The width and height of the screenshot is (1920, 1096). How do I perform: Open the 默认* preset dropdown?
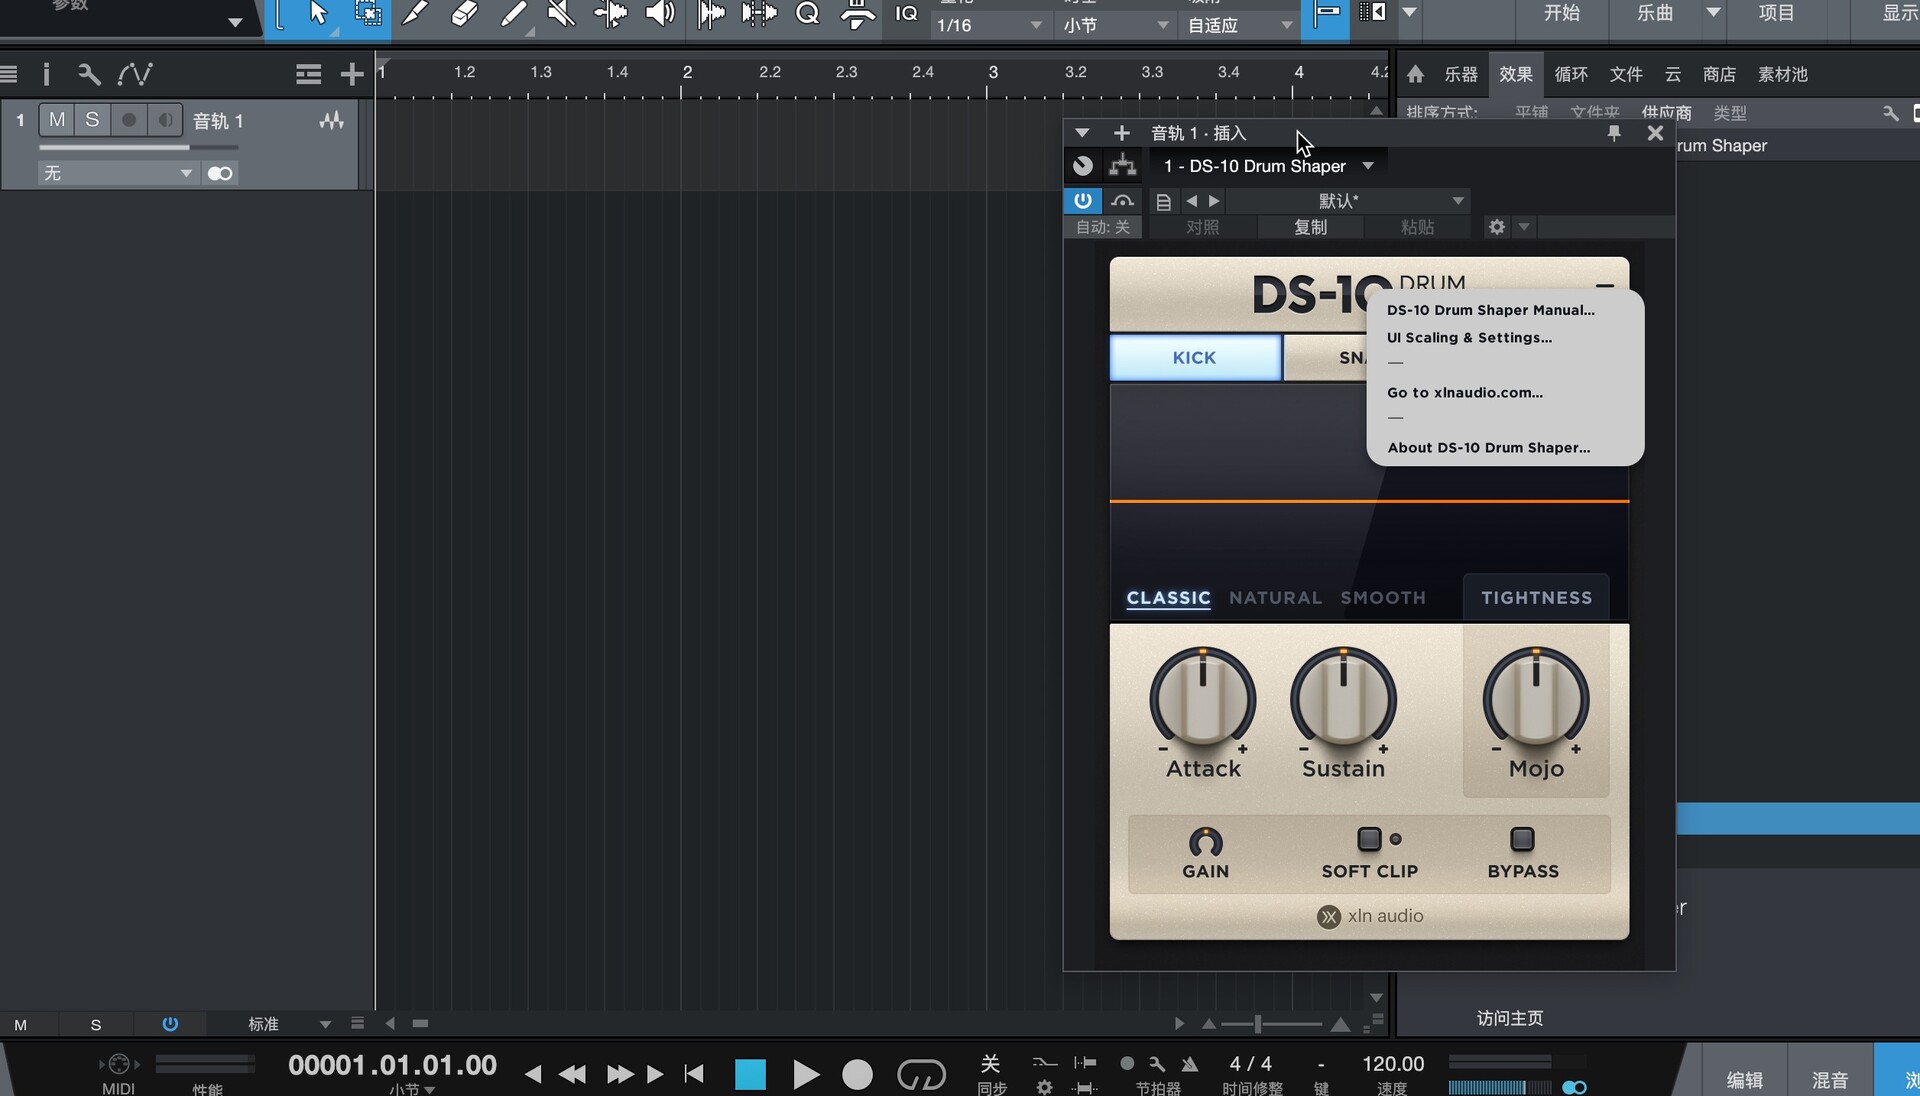tap(1348, 201)
